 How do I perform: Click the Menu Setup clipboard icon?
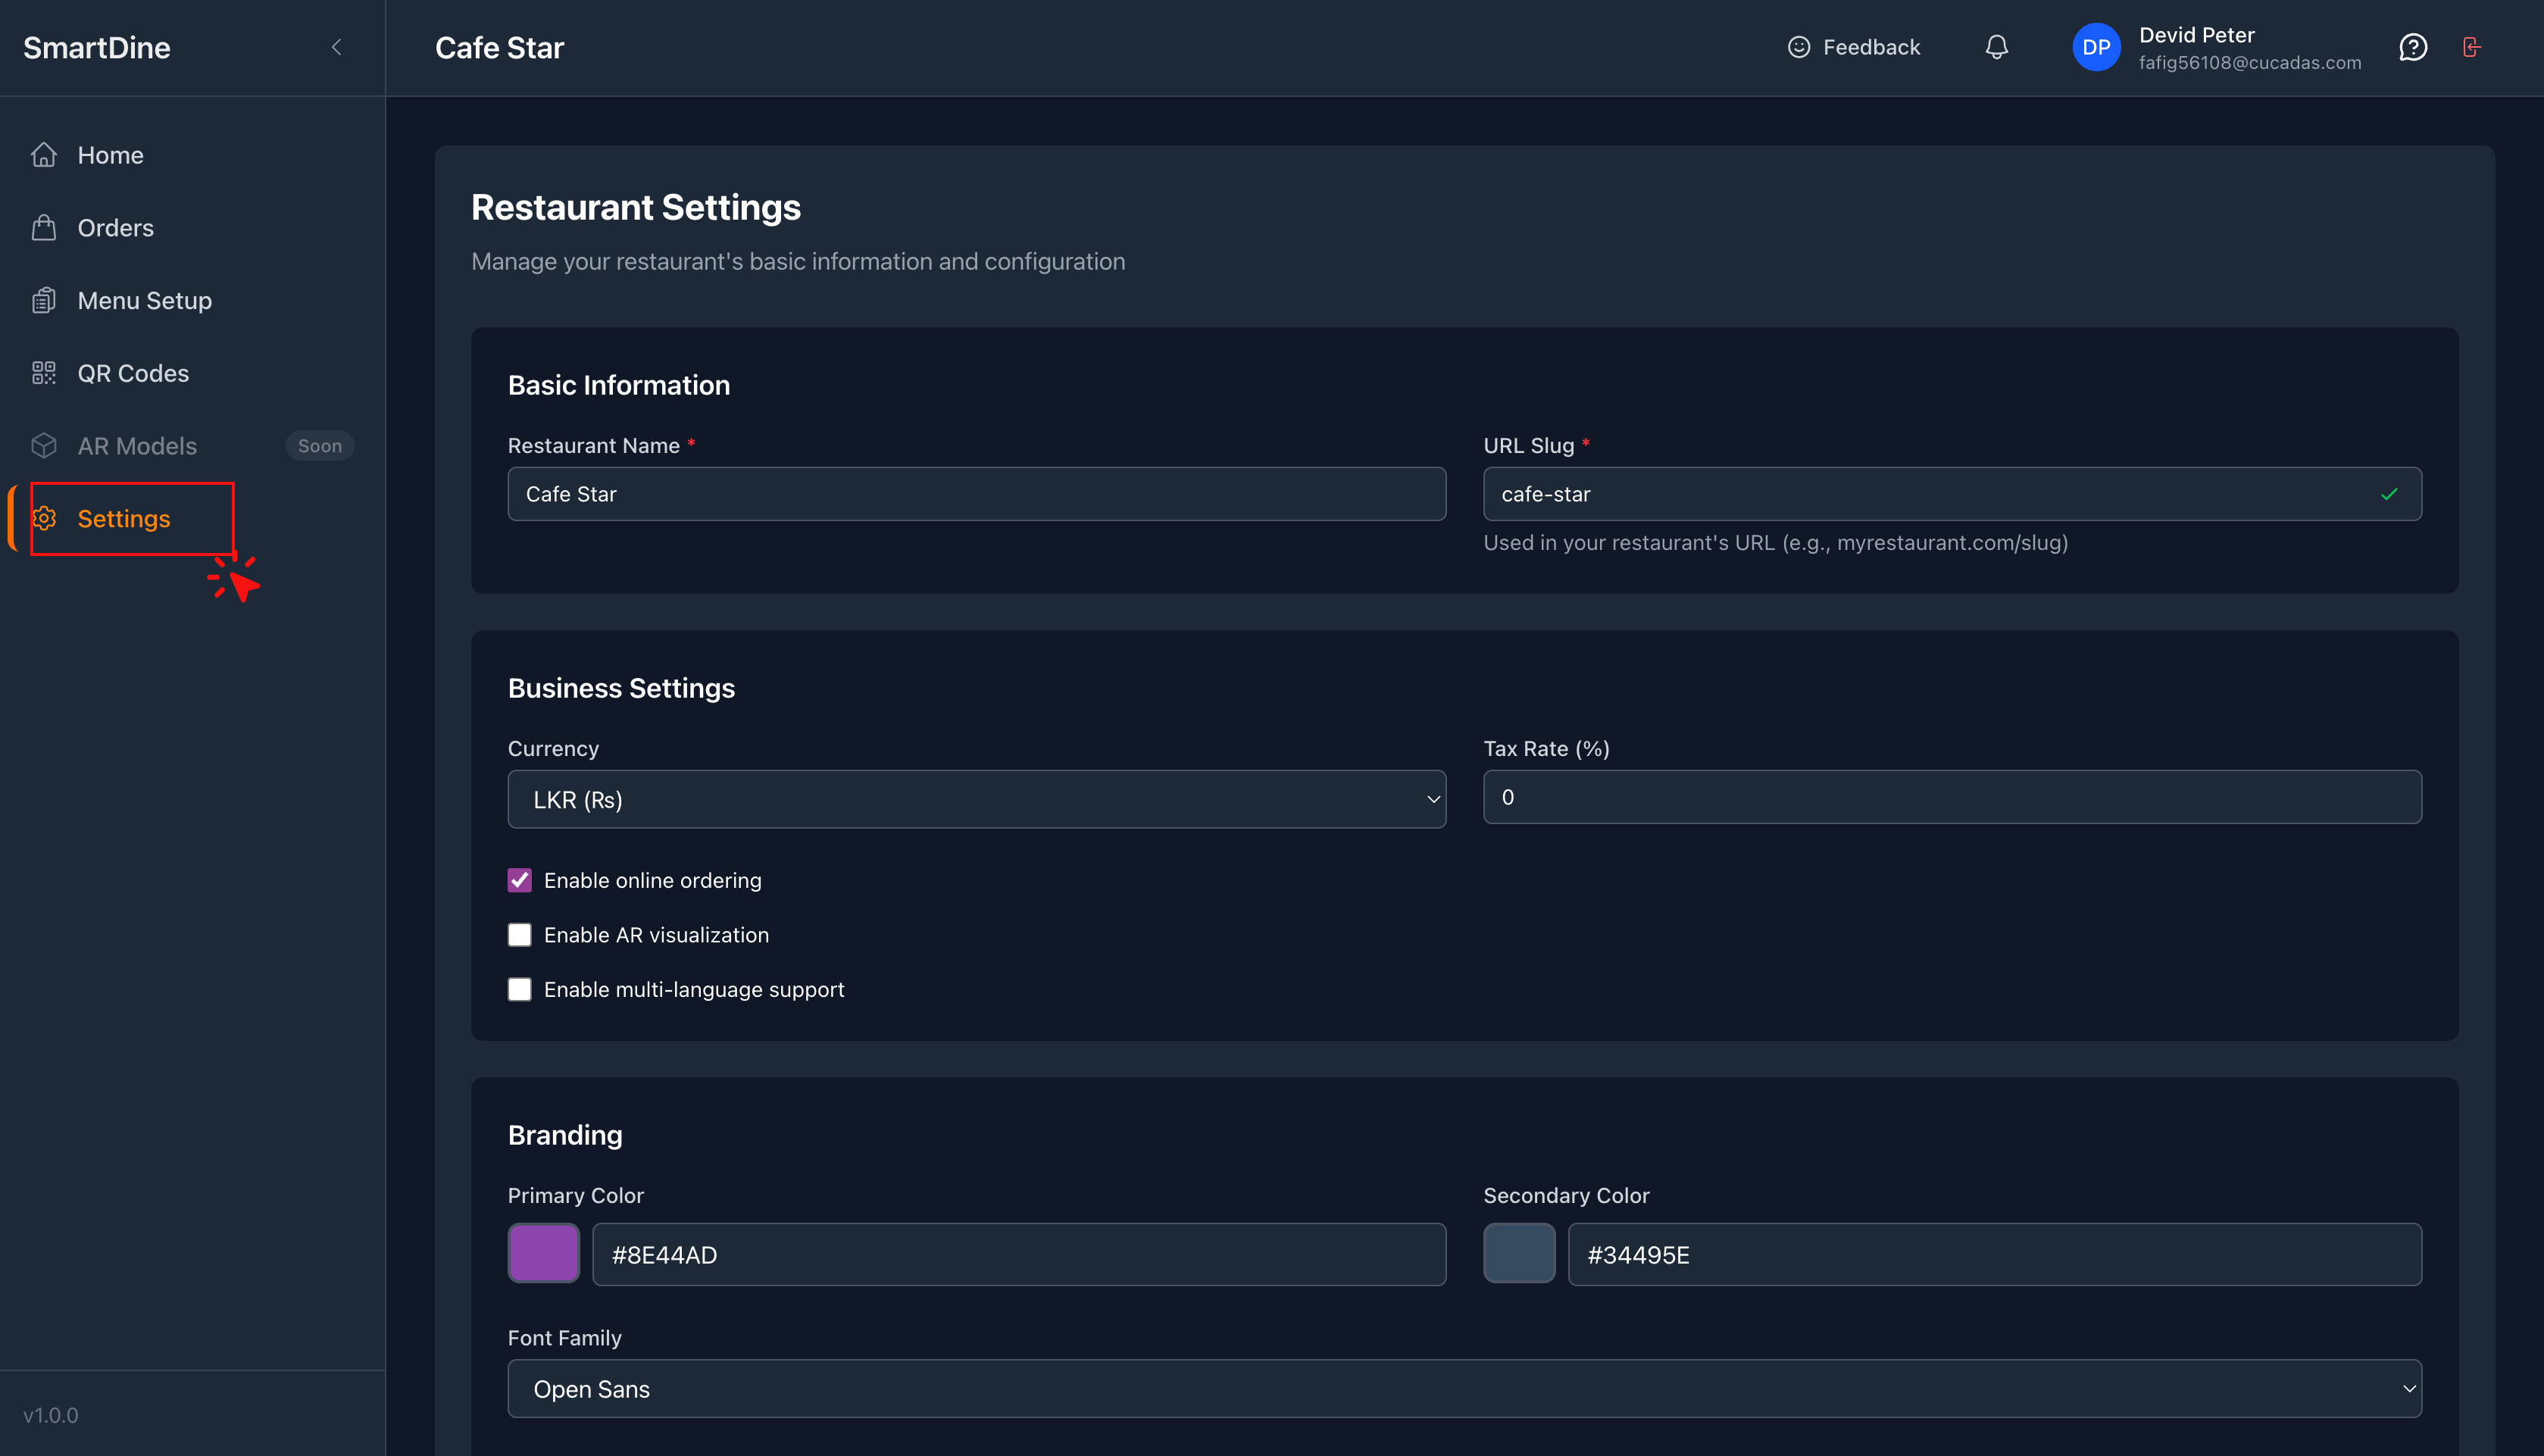44,300
